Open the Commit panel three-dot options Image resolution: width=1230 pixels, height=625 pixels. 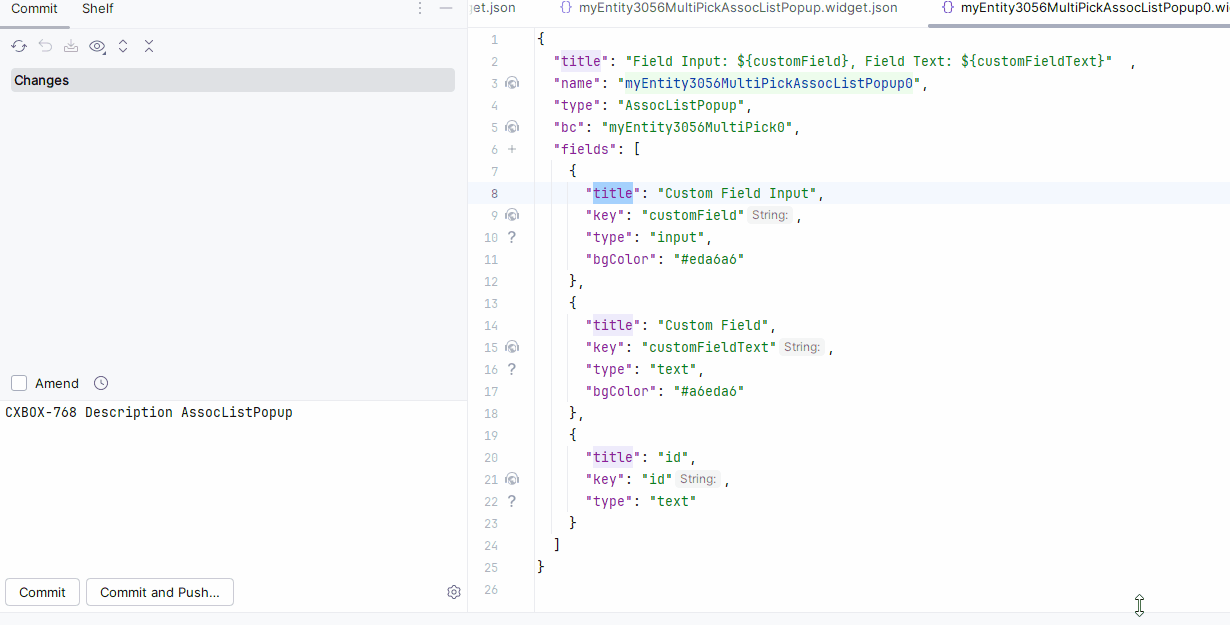(420, 8)
